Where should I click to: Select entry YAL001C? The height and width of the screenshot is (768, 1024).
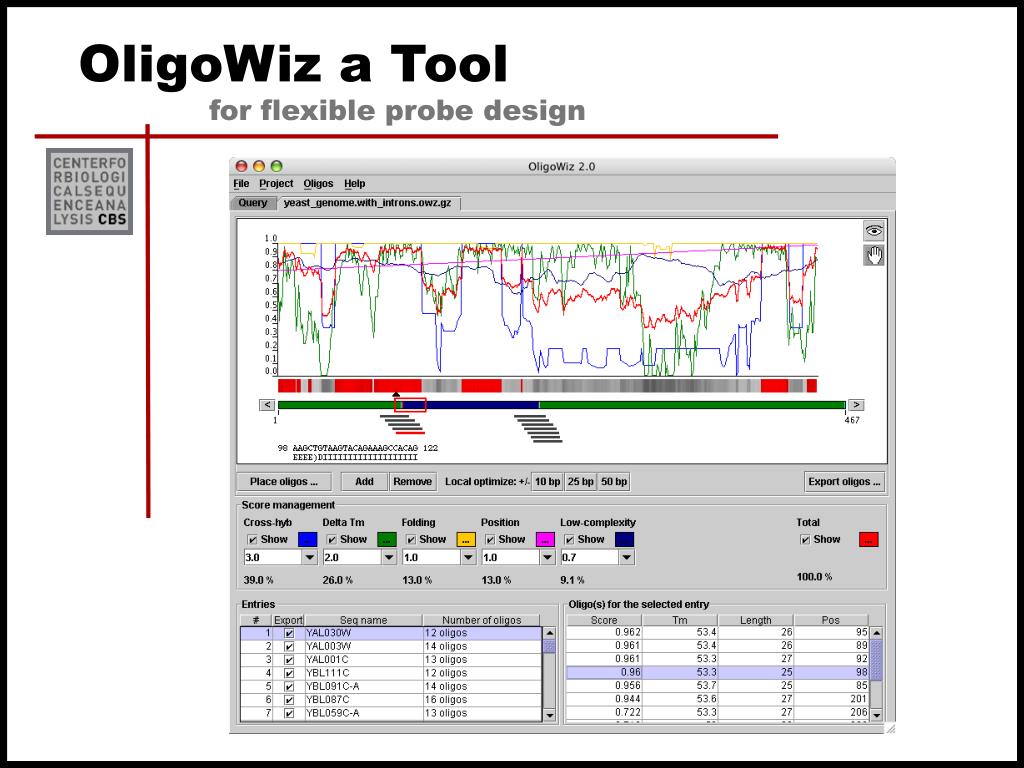[391, 660]
